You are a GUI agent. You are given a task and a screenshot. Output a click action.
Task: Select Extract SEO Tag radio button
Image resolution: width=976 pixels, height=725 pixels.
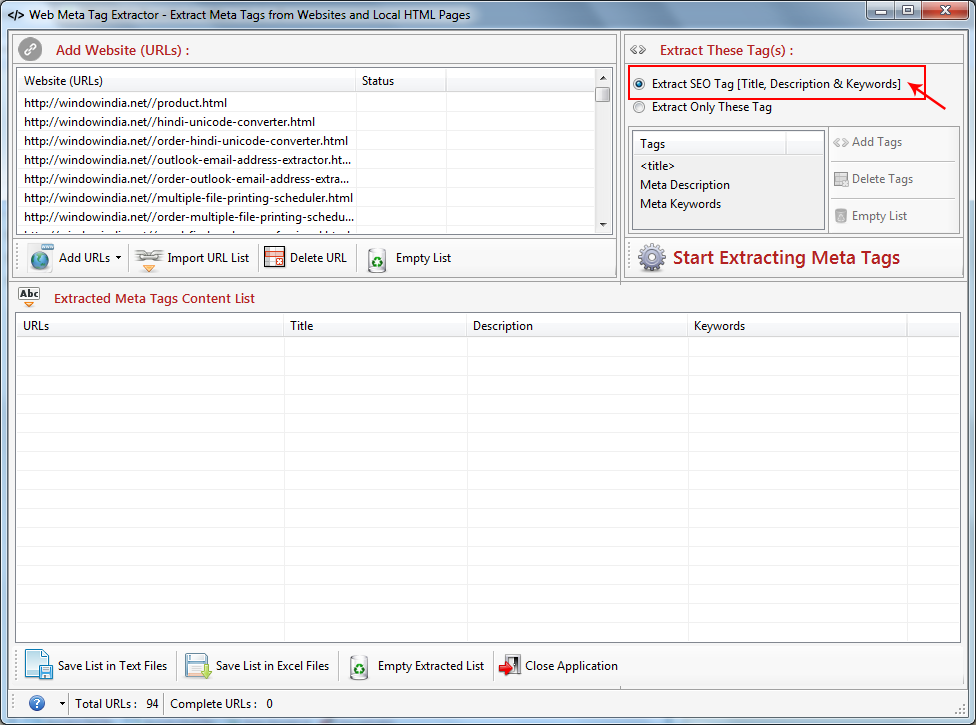[639, 84]
